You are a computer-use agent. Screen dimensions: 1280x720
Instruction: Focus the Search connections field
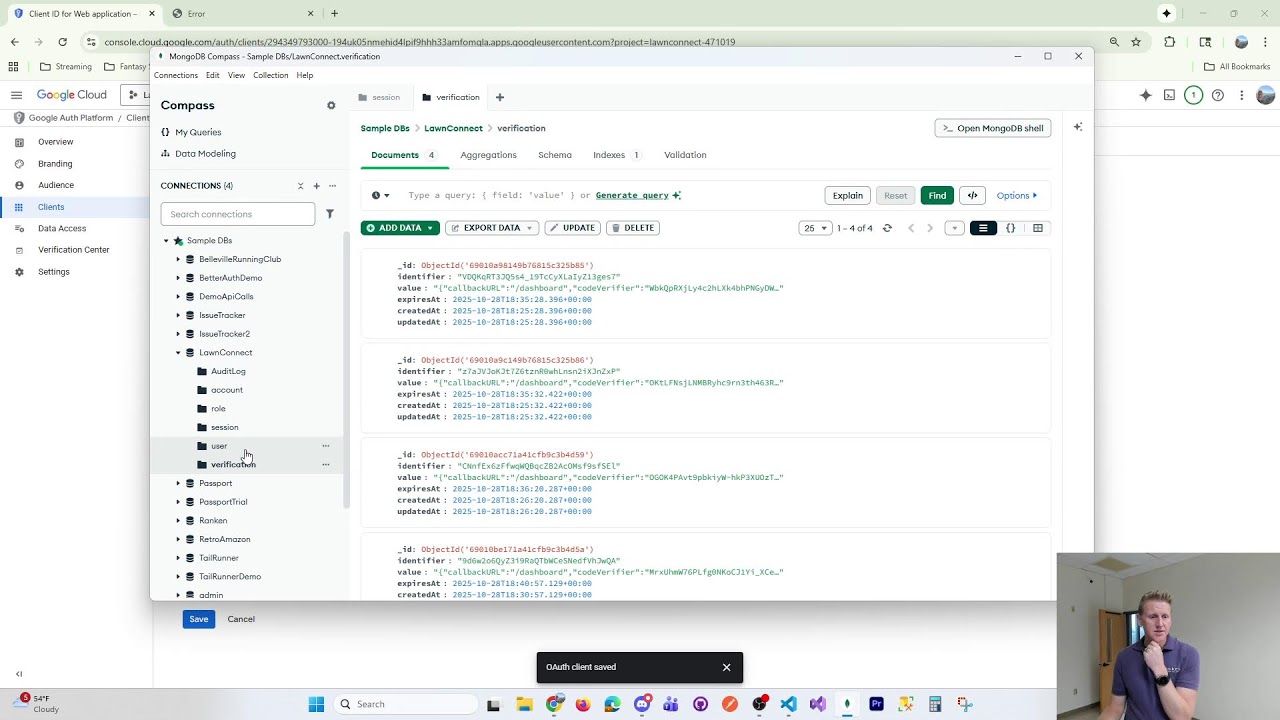[x=238, y=214]
